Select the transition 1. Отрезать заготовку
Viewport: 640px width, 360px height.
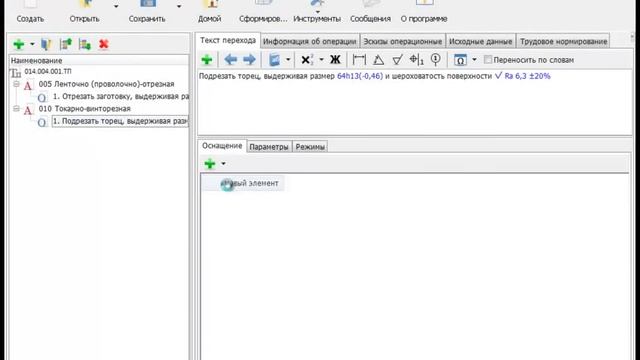(x=121, y=97)
